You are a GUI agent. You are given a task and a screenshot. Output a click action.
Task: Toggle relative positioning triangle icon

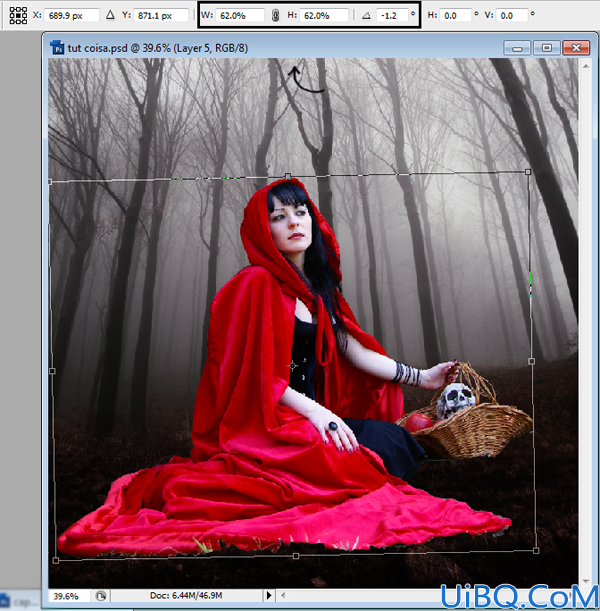110,15
